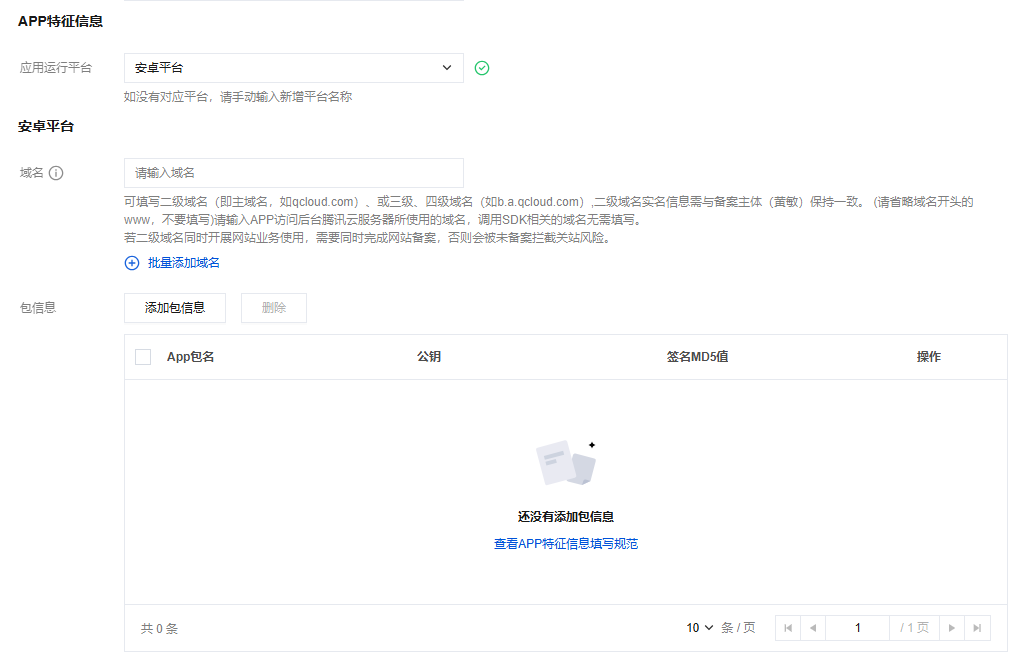This screenshot has height=656, width=1020.
Task: Go to the previous page arrow
Action: click(x=813, y=628)
